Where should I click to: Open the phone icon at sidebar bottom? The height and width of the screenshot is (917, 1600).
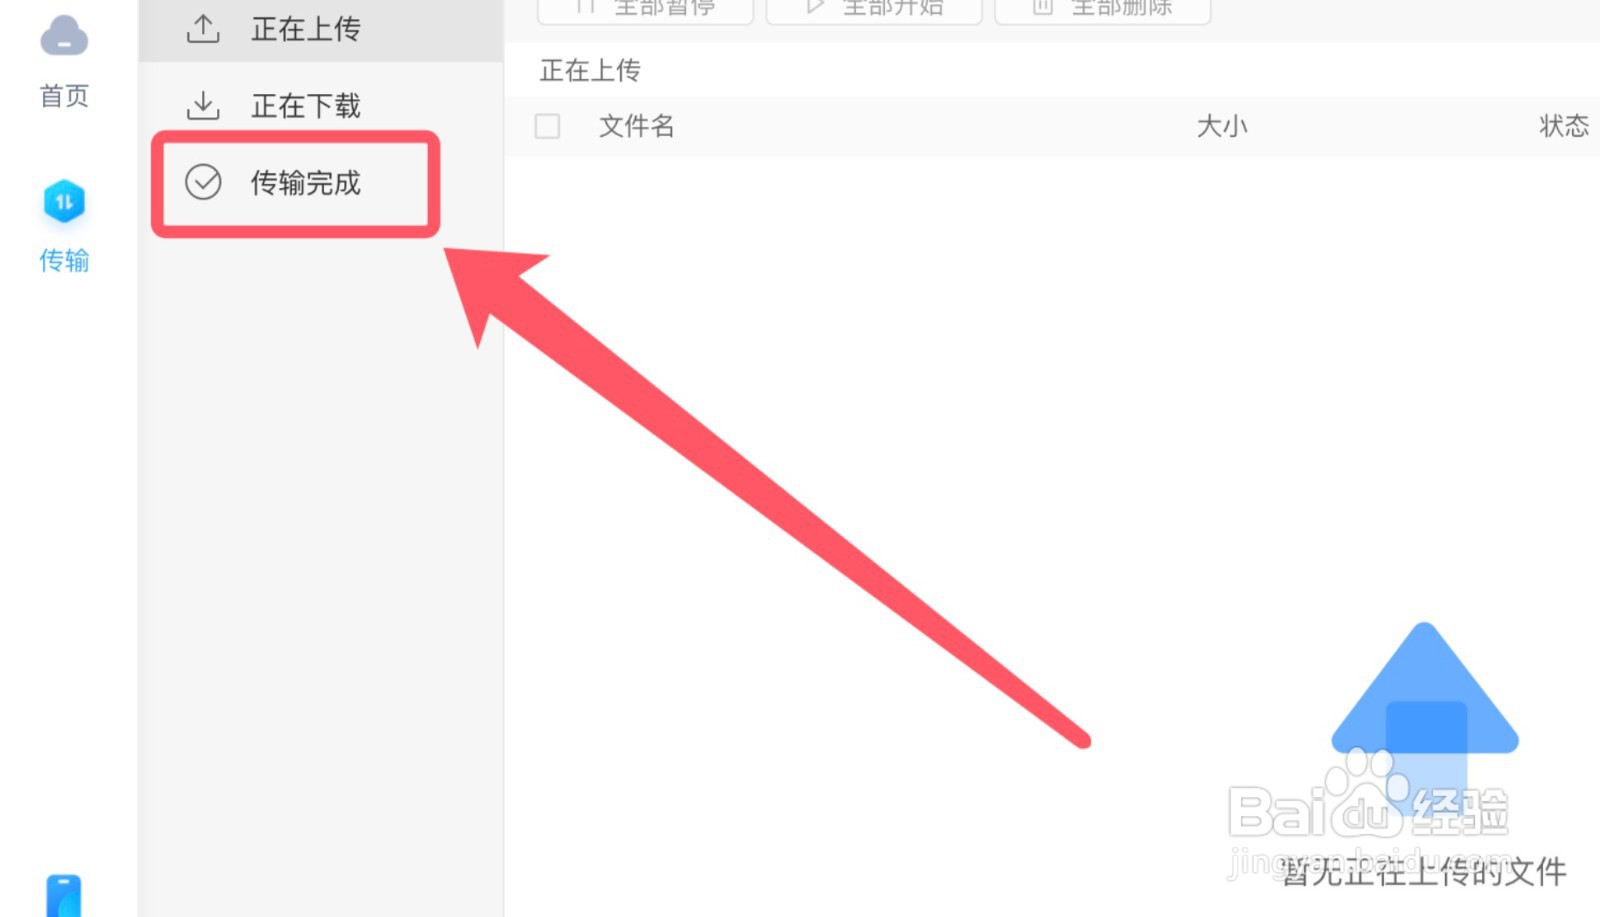tap(63, 896)
